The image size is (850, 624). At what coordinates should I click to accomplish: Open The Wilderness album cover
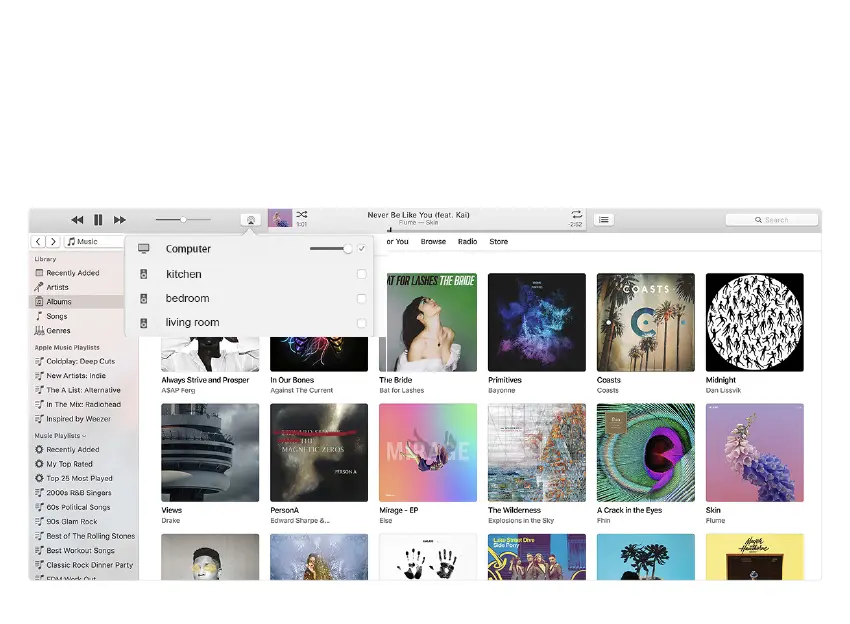tap(537, 453)
